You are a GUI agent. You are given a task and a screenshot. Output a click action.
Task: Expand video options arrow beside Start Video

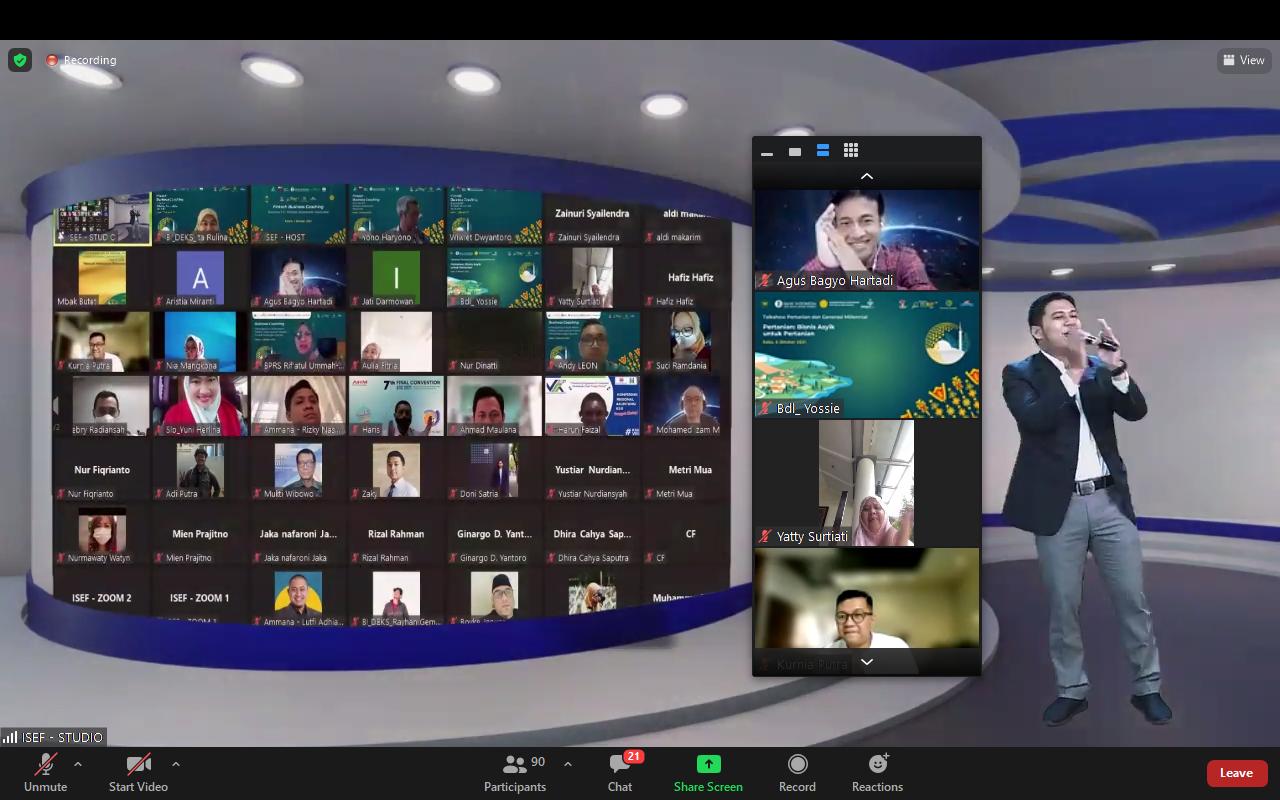click(176, 764)
